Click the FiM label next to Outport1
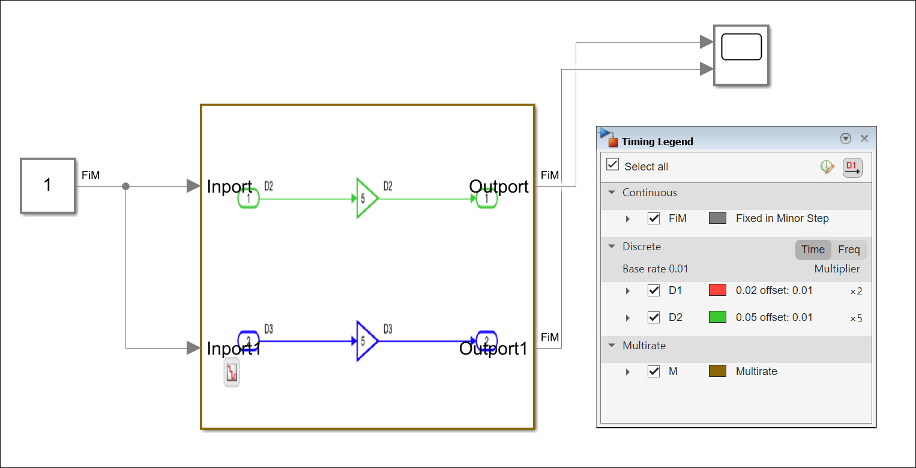 pos(550,337)
